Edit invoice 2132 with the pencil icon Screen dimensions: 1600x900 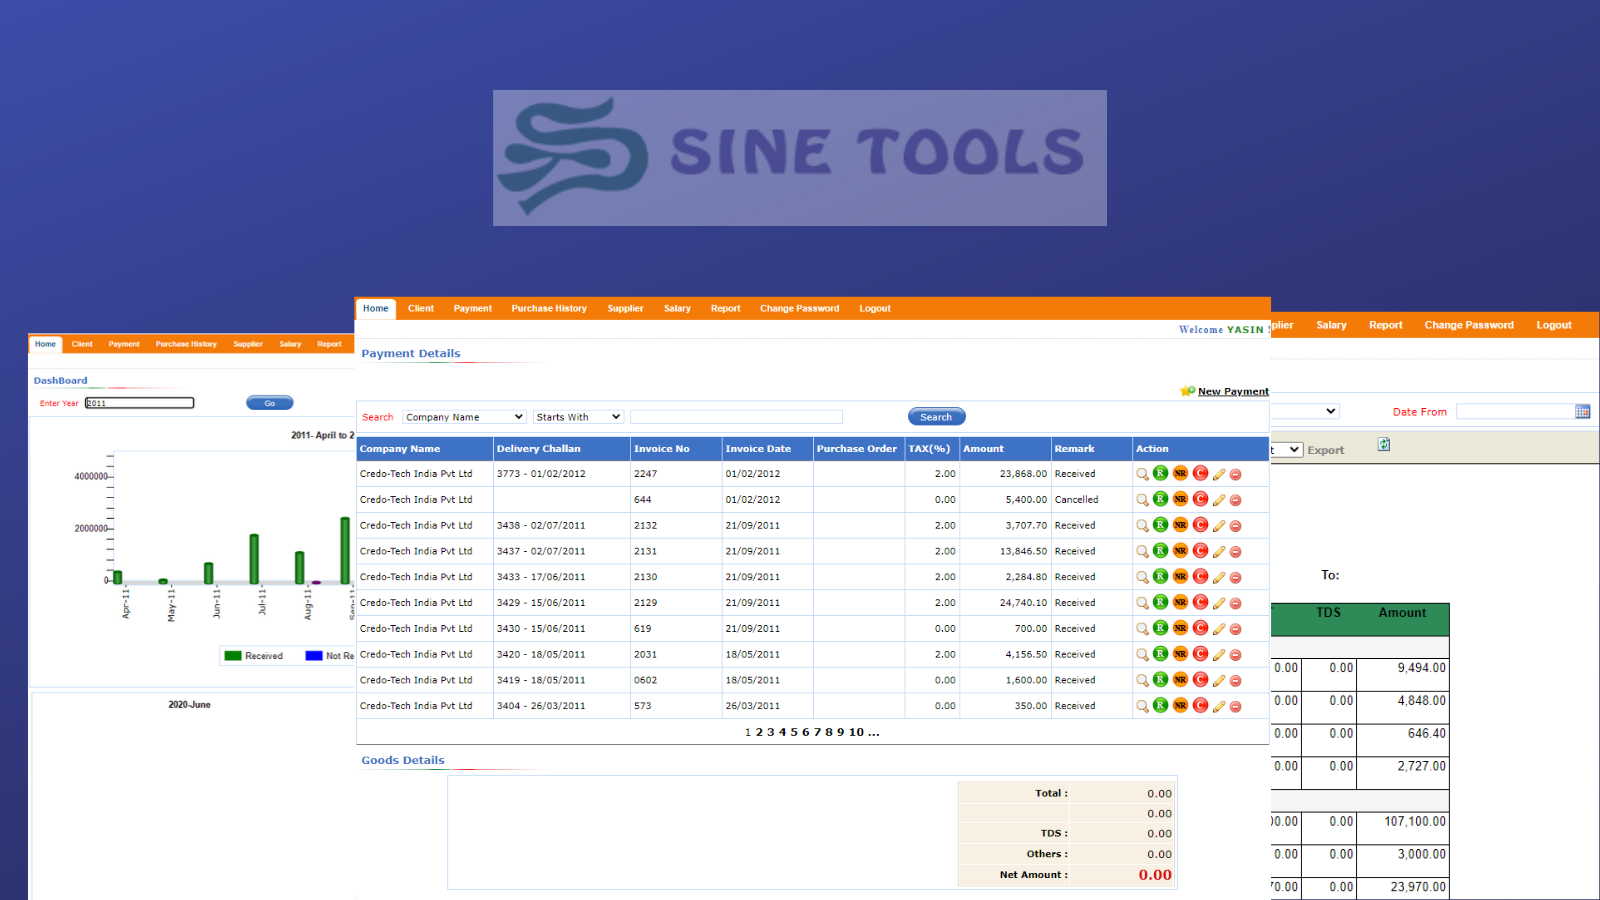(1219, 526)
